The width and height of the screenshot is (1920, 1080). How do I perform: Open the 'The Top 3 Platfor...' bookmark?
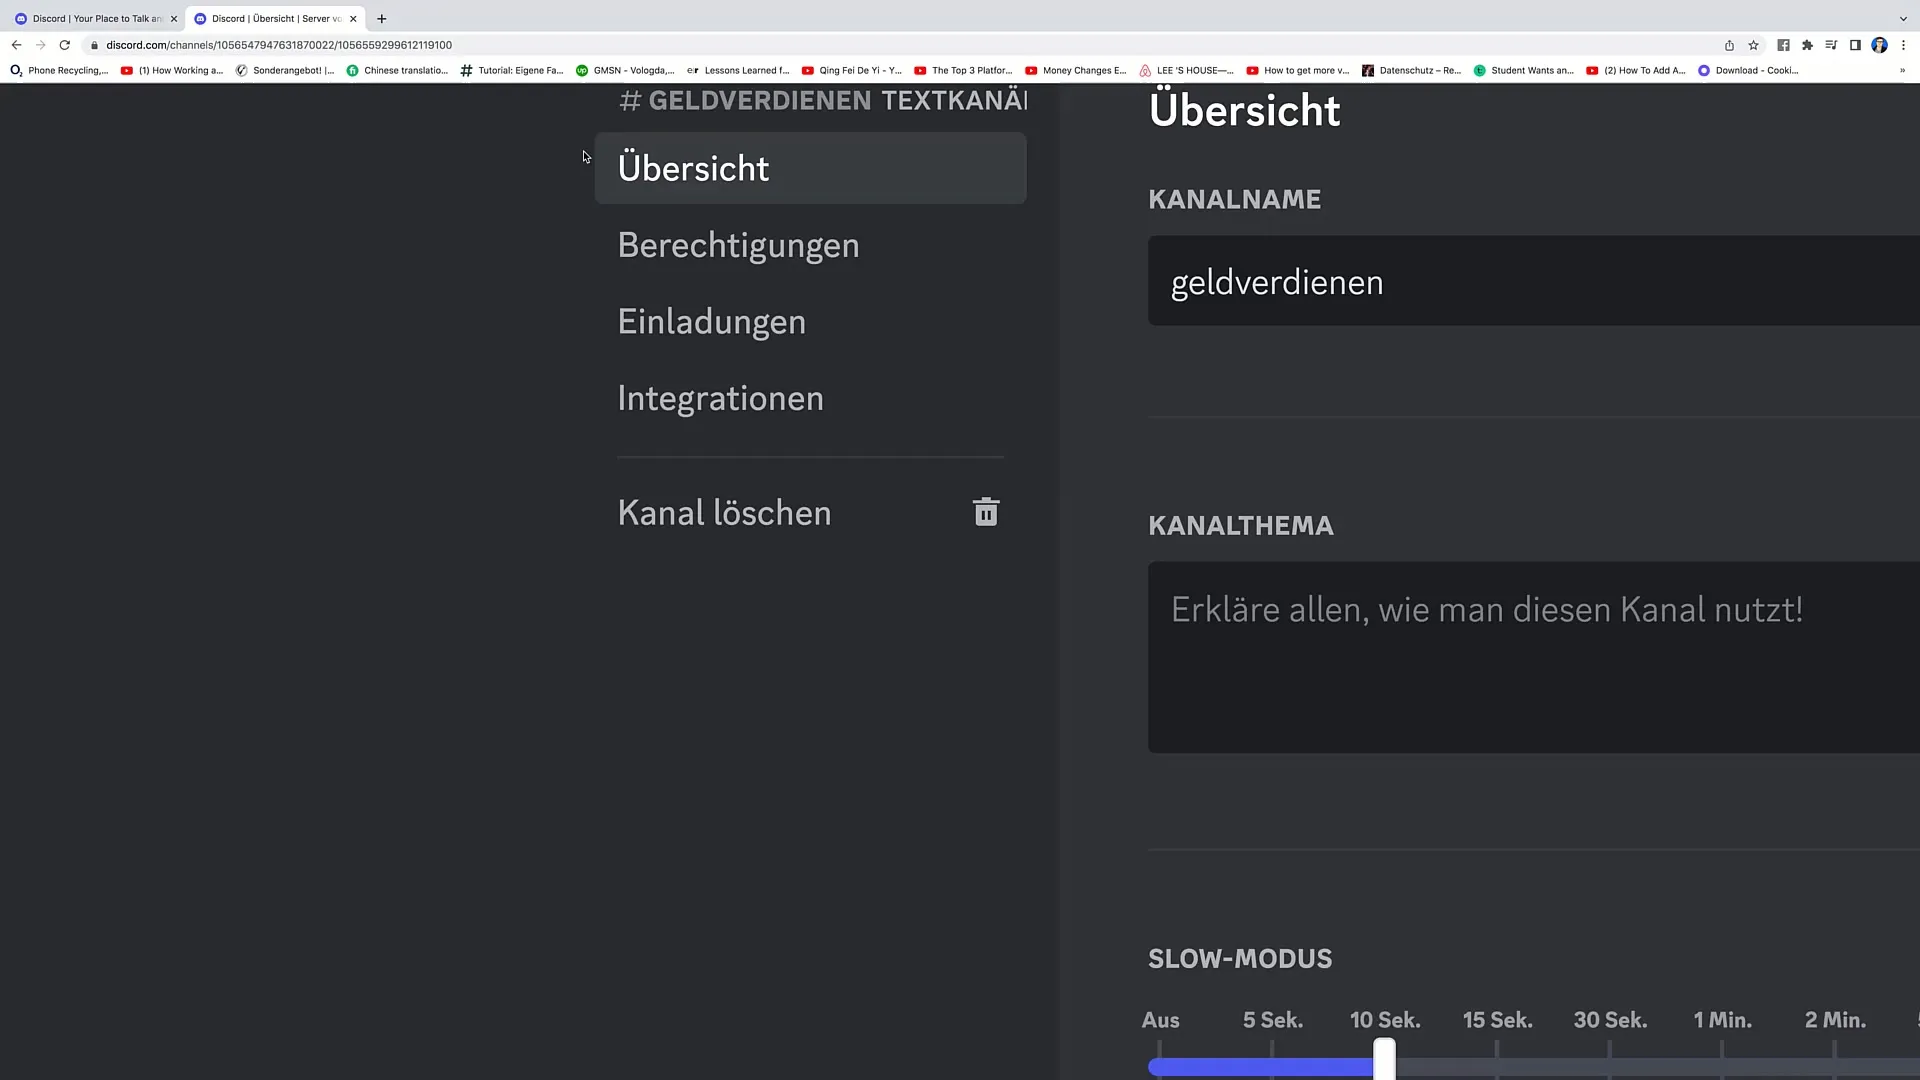(964, 70)
